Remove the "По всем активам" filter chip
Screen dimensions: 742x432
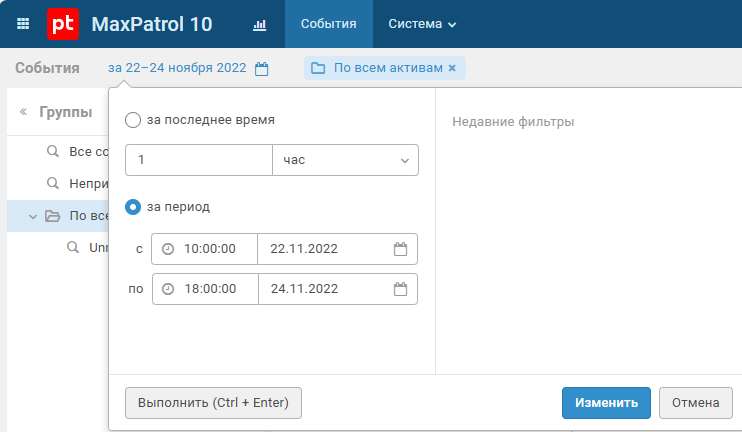[452, 68]
